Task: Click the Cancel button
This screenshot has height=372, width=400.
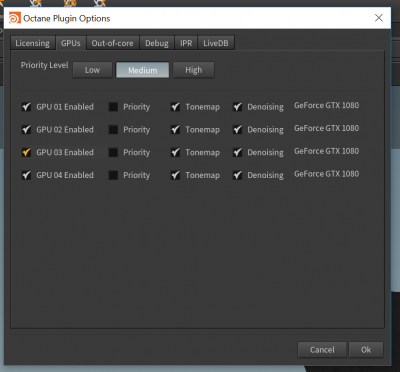Action: click(x=322, y=350)
